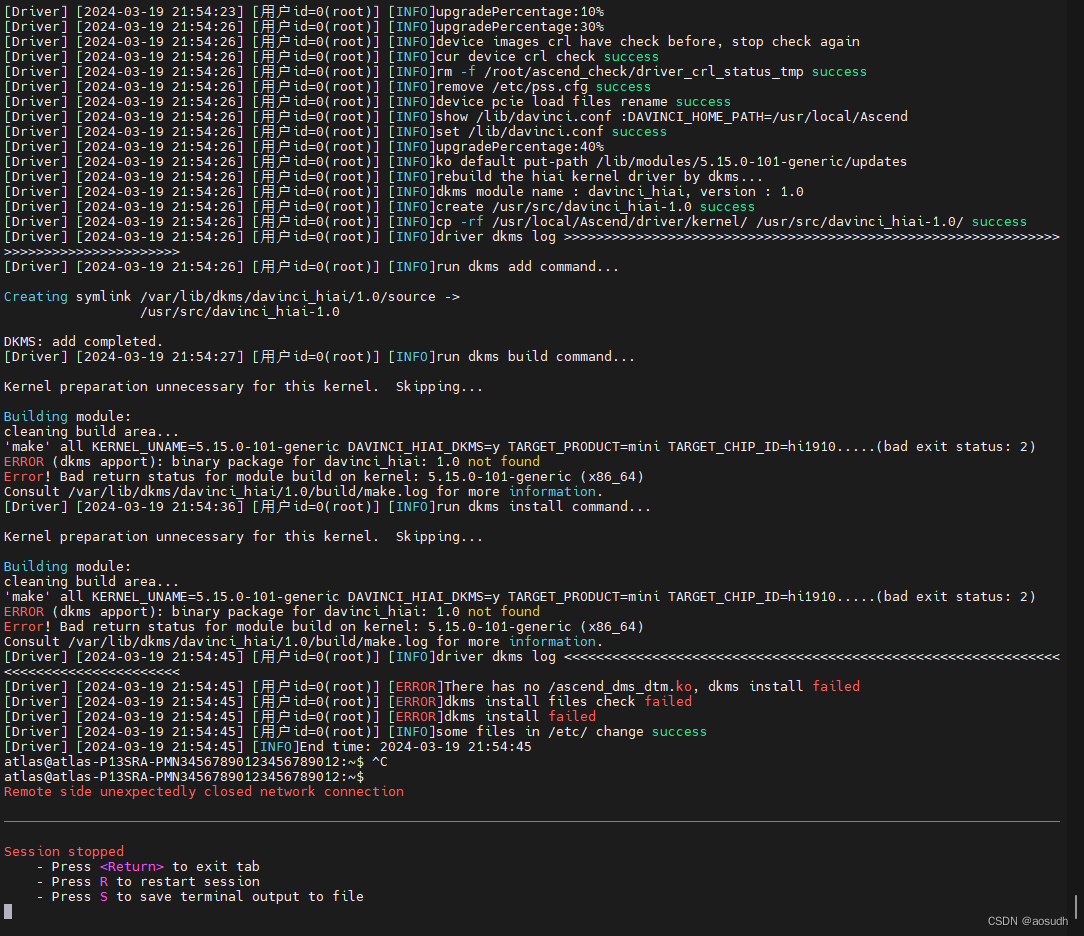
Task: Click "DKMS: add completed." text
Action: coord(84,341)
